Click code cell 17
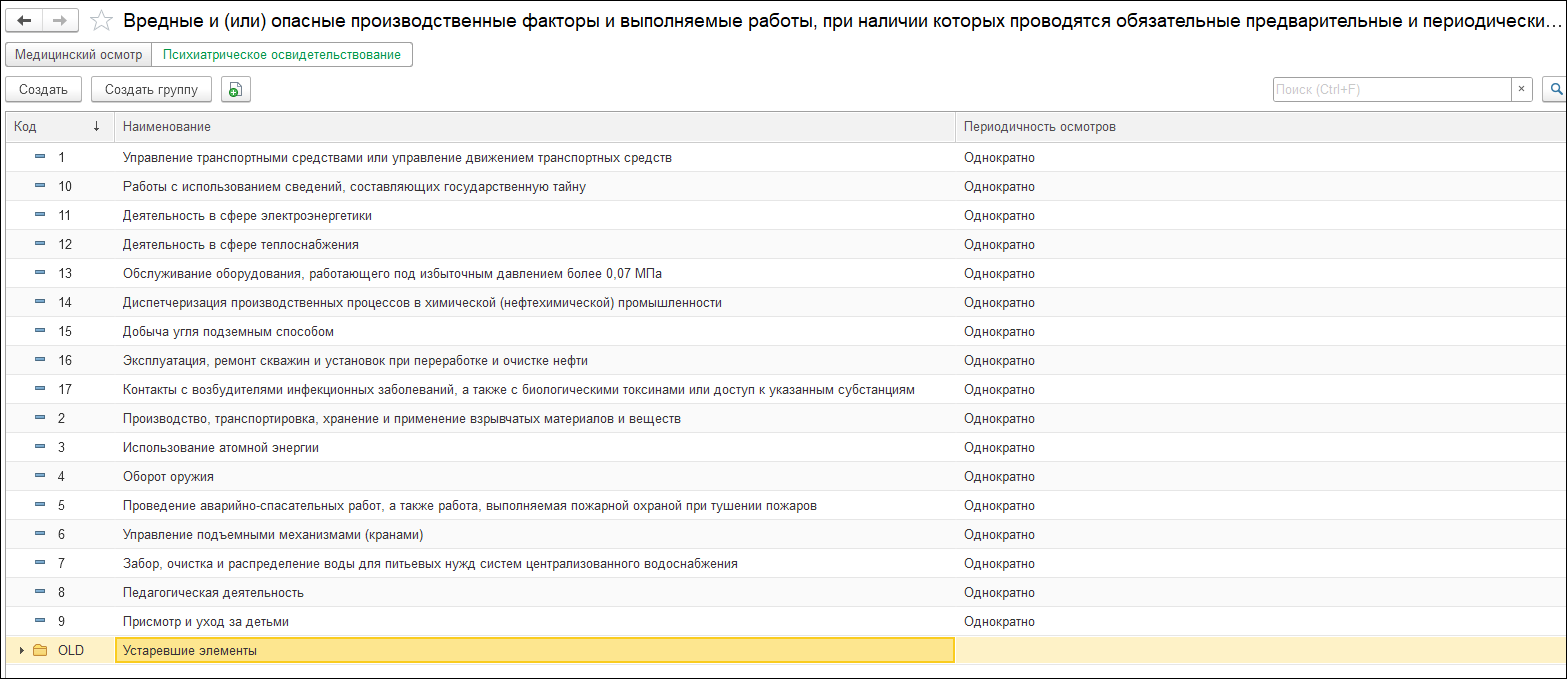This screenshot has width=1568, height=680. tap(65, 389)
